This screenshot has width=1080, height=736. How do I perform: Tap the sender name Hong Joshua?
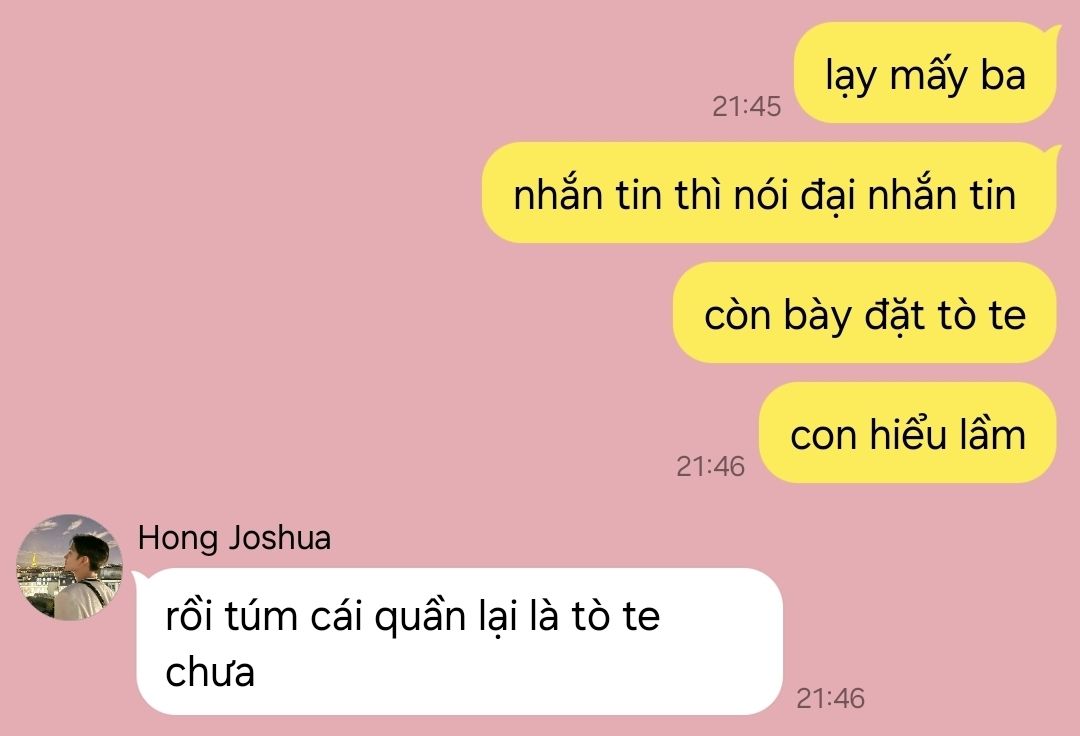pyautogui.click(x=234, y=538)
